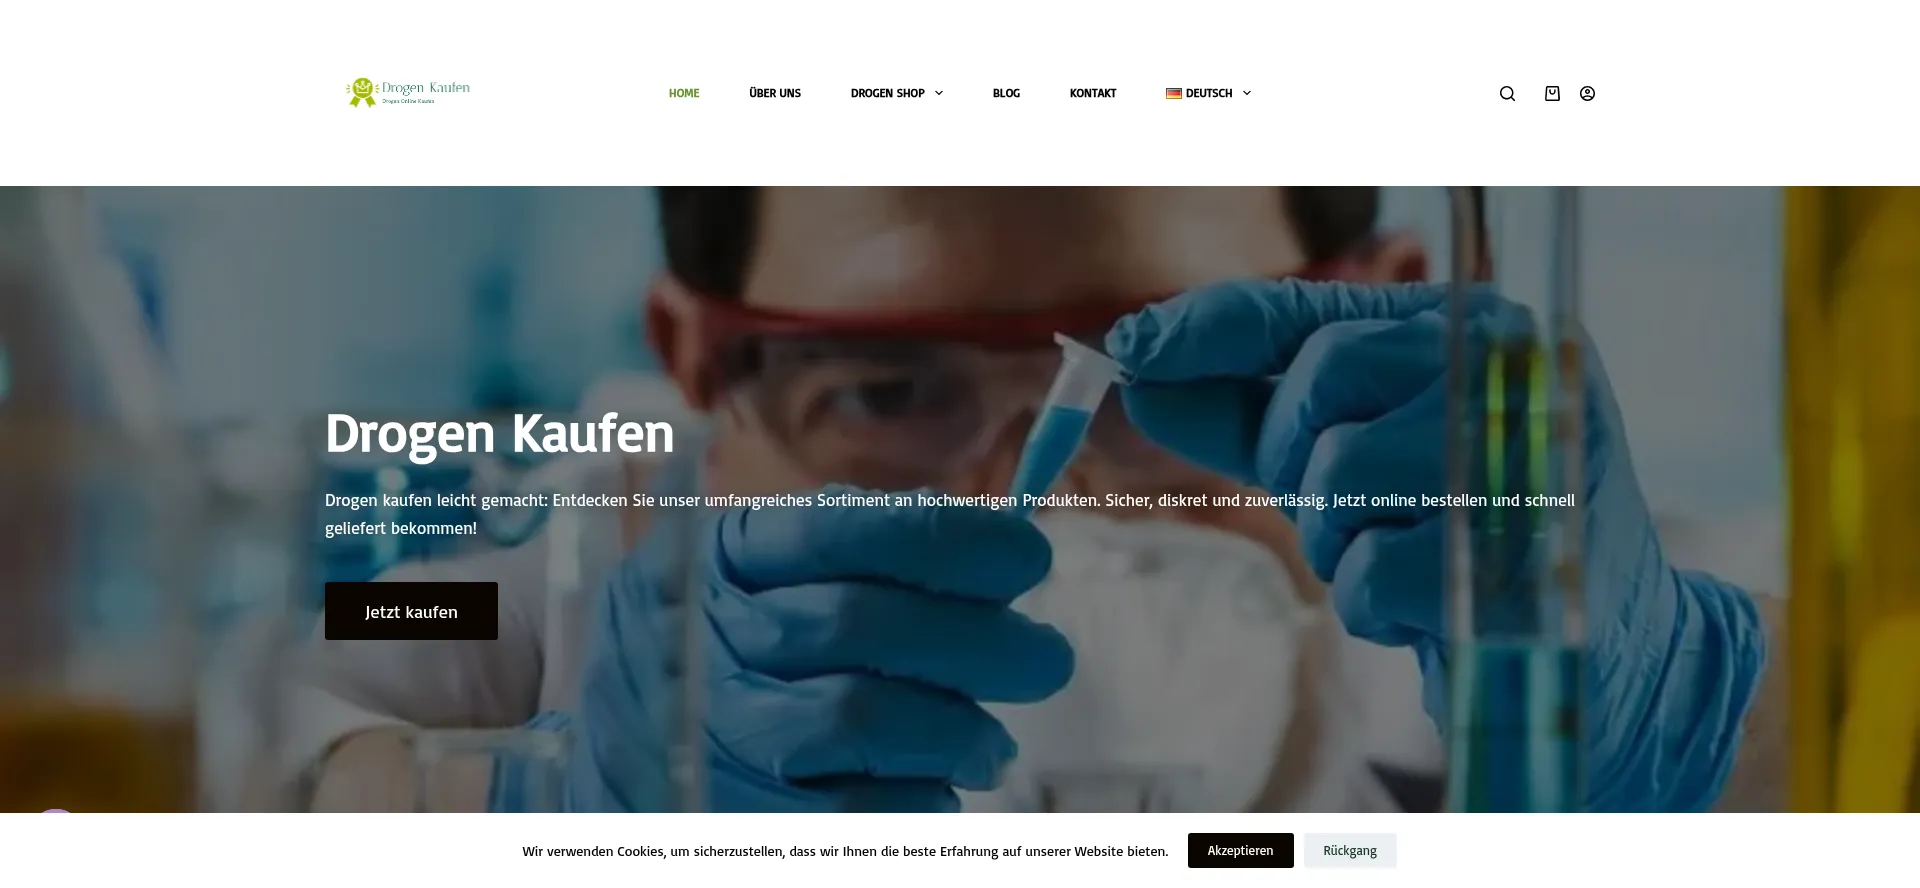Click the Drogen Kaufen site logo

tap(408, 92)
